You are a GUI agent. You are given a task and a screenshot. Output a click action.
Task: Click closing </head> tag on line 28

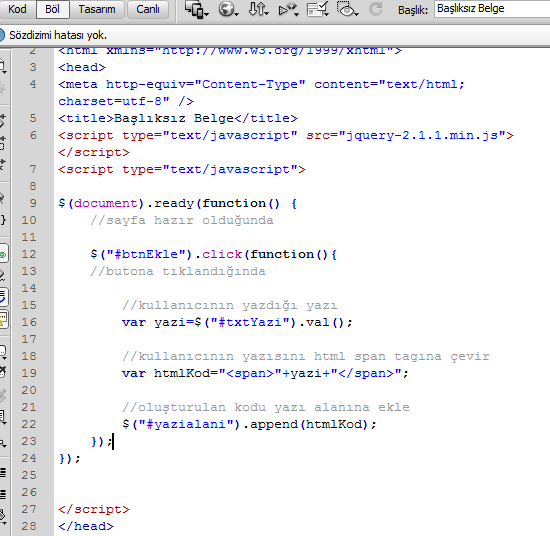click(86, 526)
